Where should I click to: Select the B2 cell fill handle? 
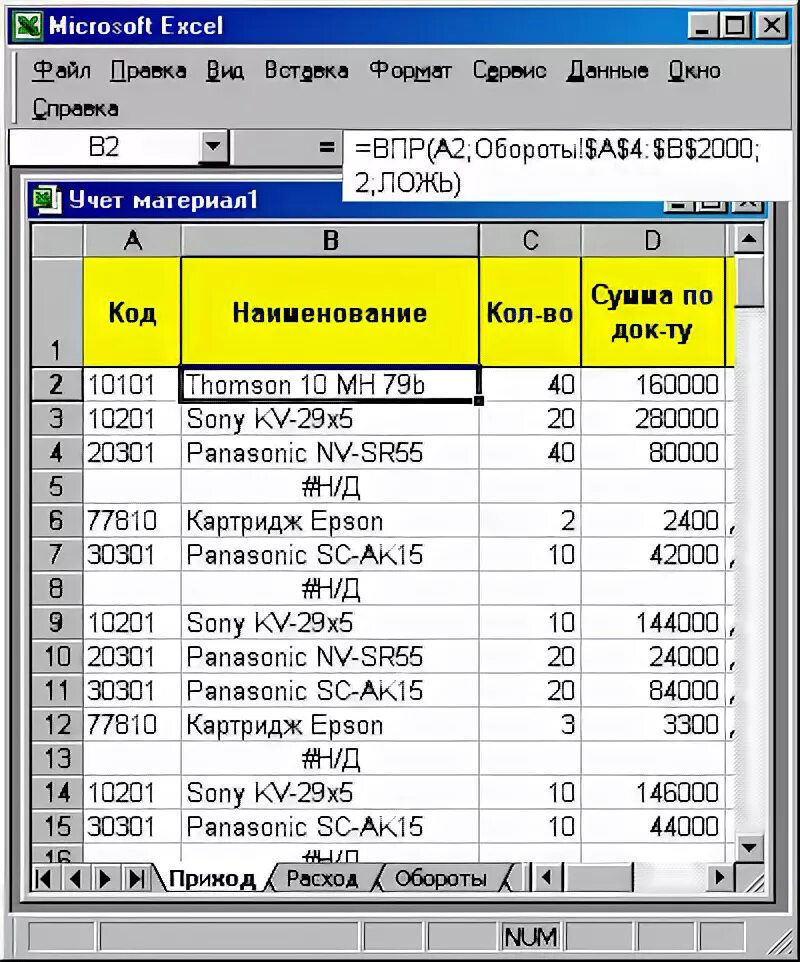click(x=479, y=401)
